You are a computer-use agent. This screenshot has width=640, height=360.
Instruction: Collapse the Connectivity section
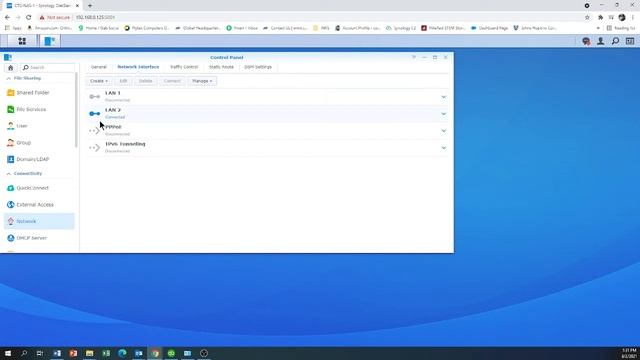(9, 173)
